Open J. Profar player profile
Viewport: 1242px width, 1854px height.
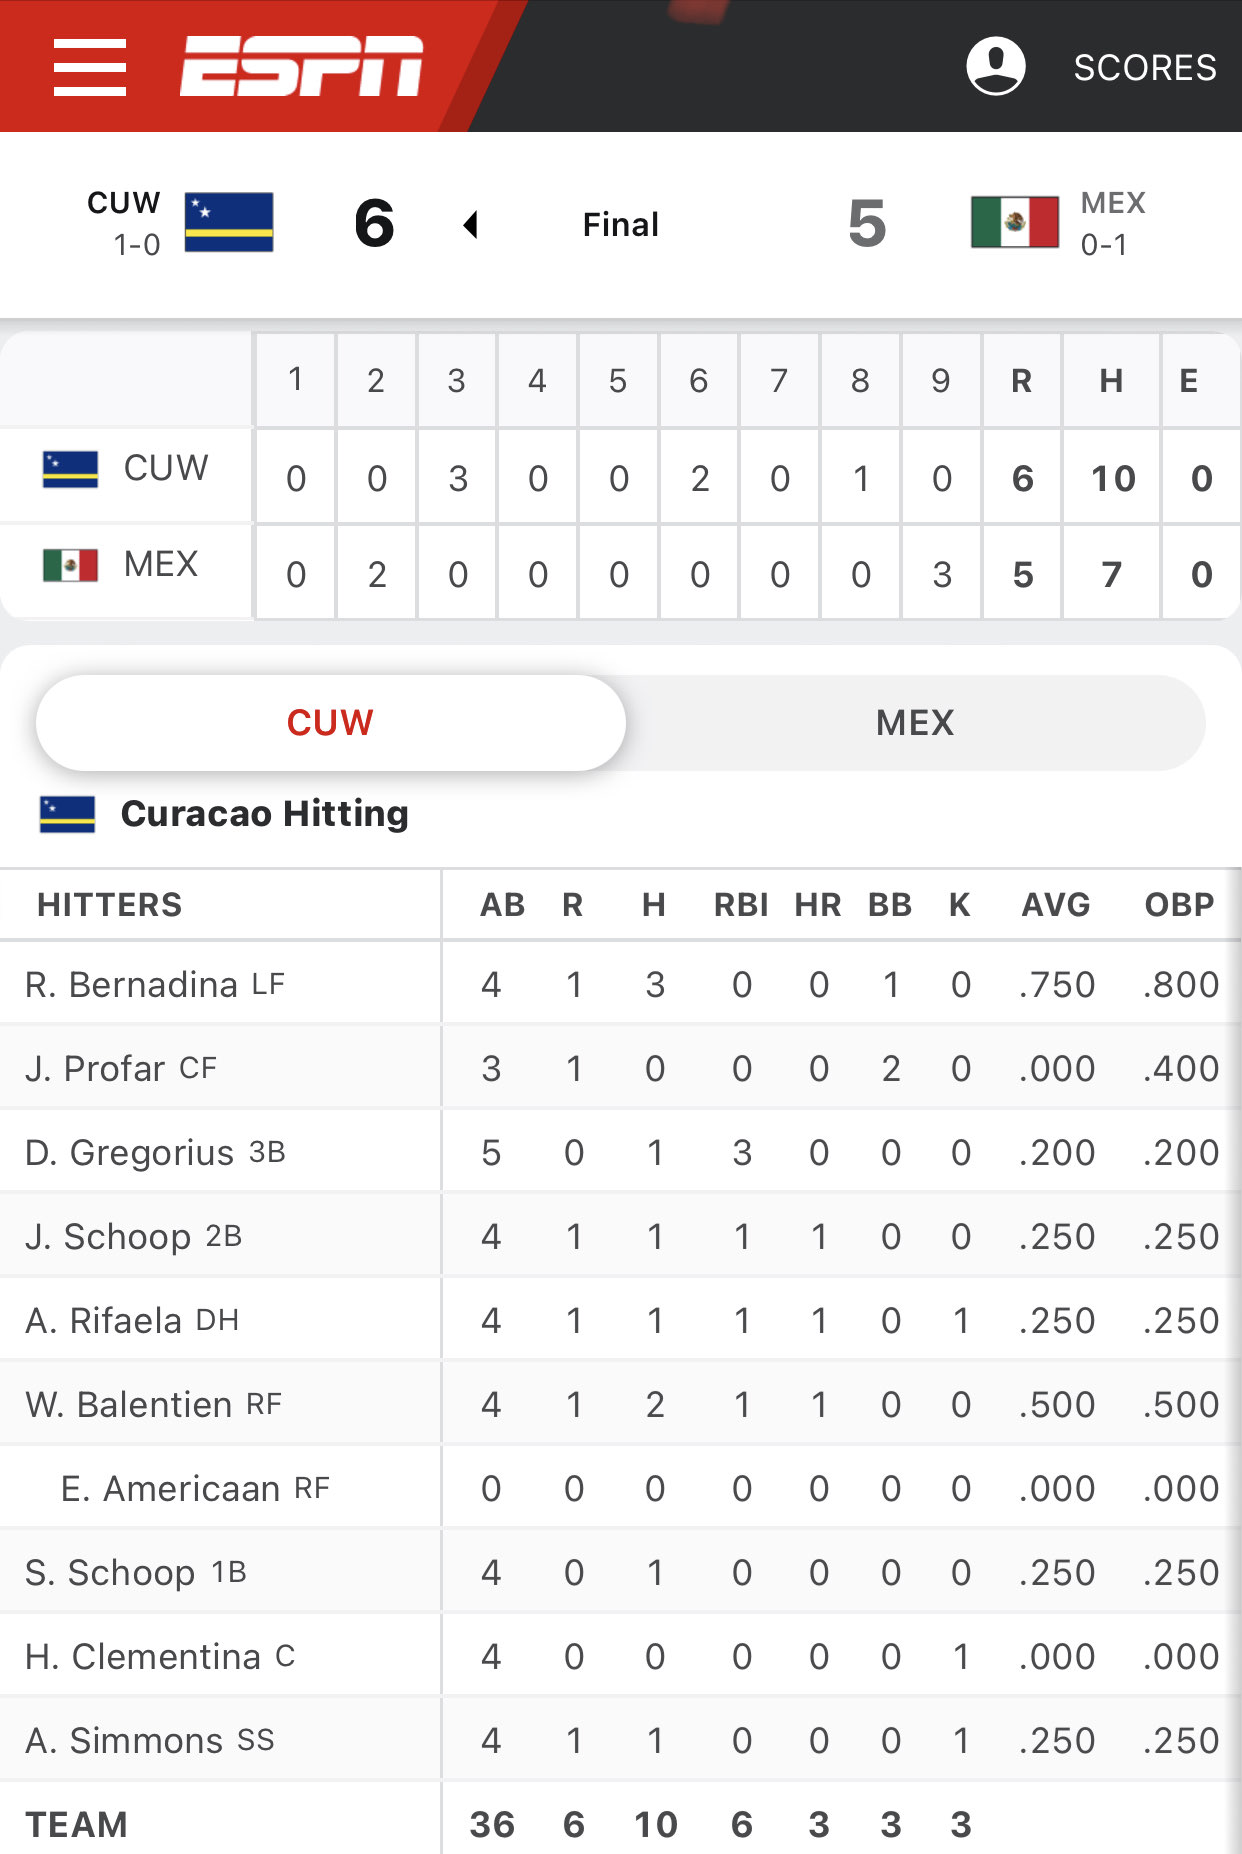click(x=94, y=1069)
